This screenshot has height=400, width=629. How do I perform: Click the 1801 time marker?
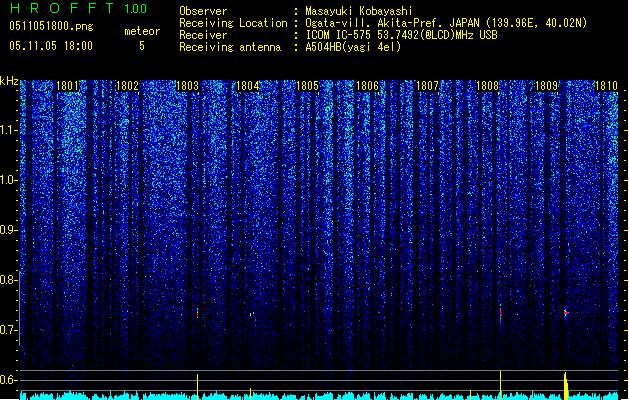coord(67,86)
